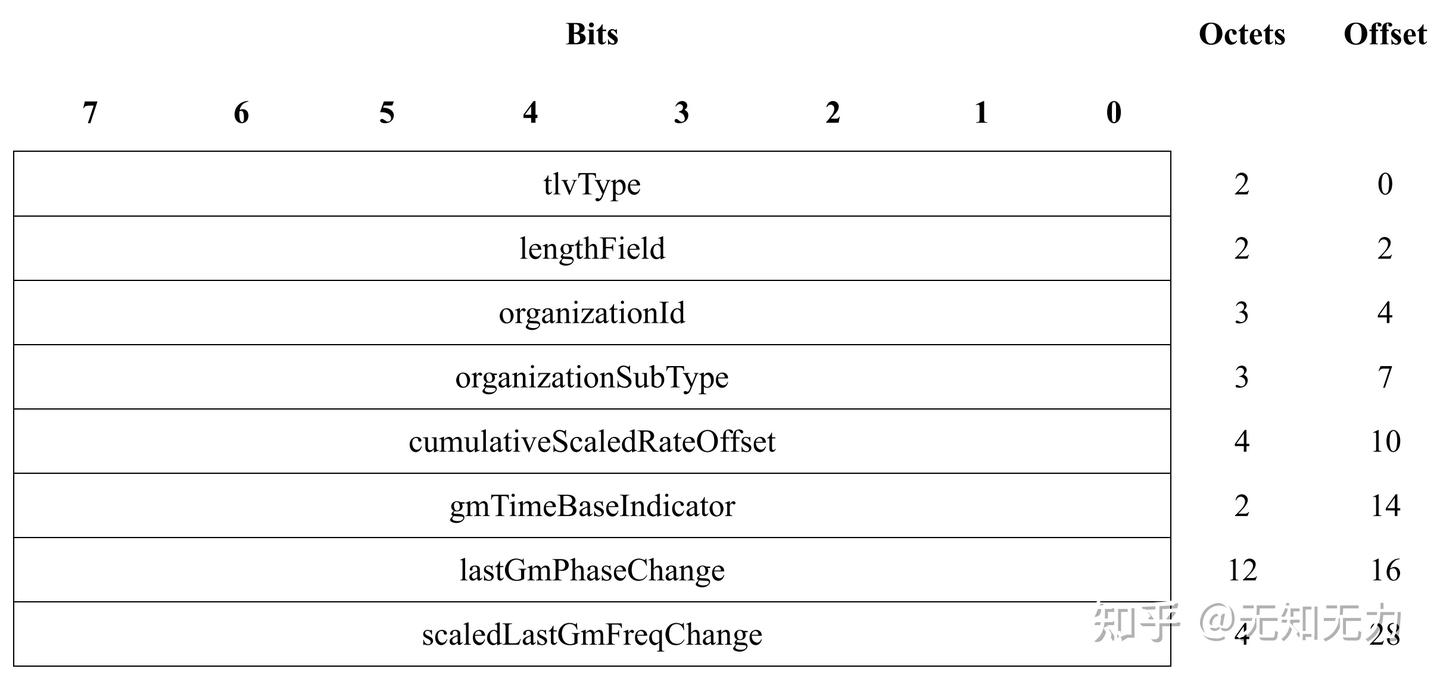
Task: Select the lengthField row
Action: (x=592, y=249)
